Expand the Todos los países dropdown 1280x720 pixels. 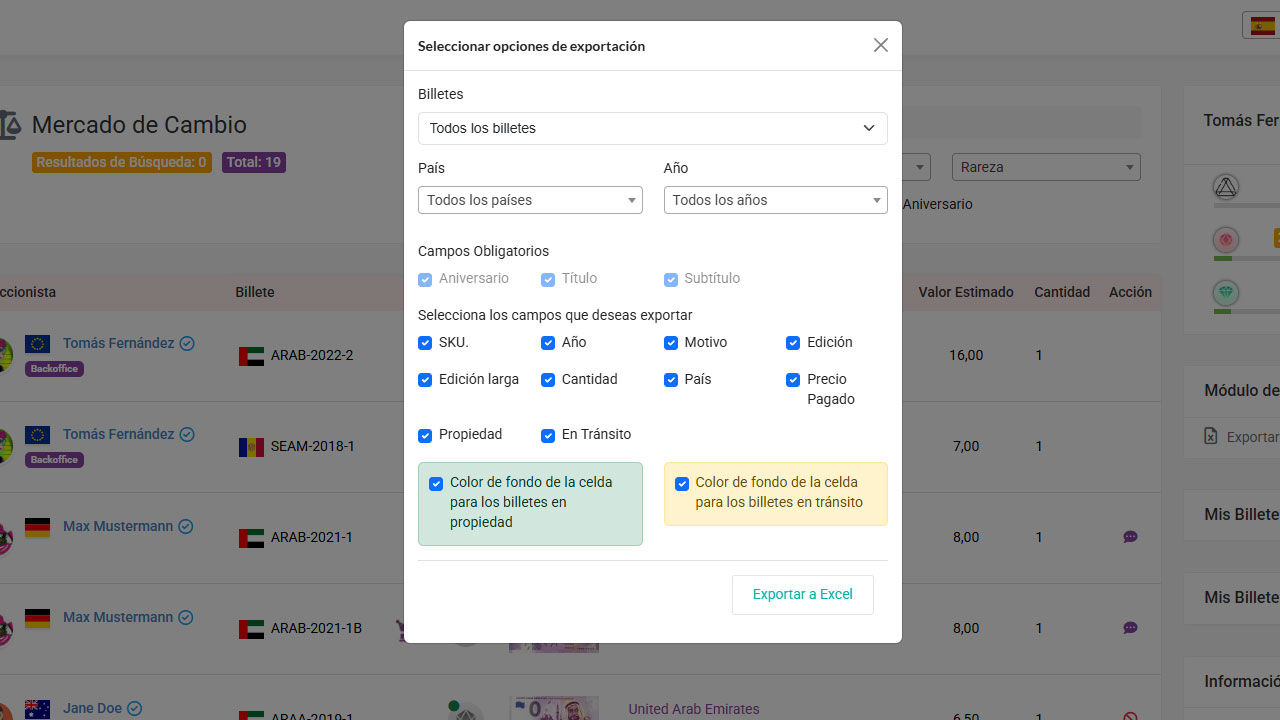(529, 200)
